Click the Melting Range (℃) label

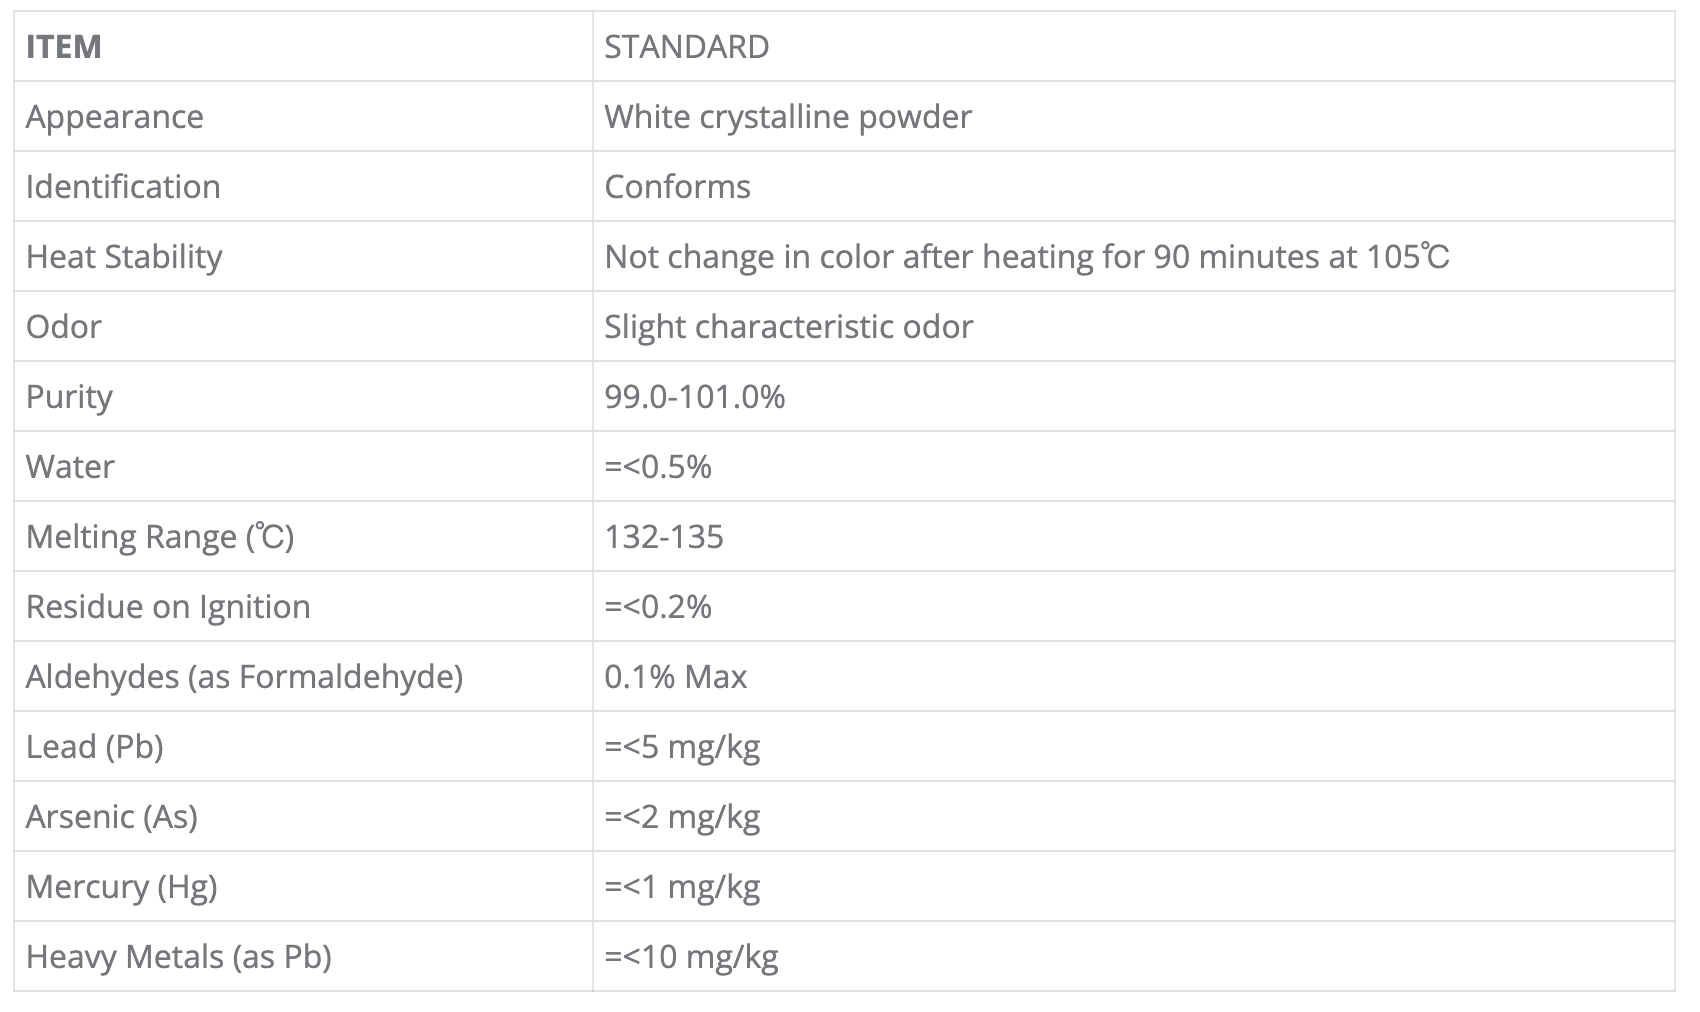160,537
